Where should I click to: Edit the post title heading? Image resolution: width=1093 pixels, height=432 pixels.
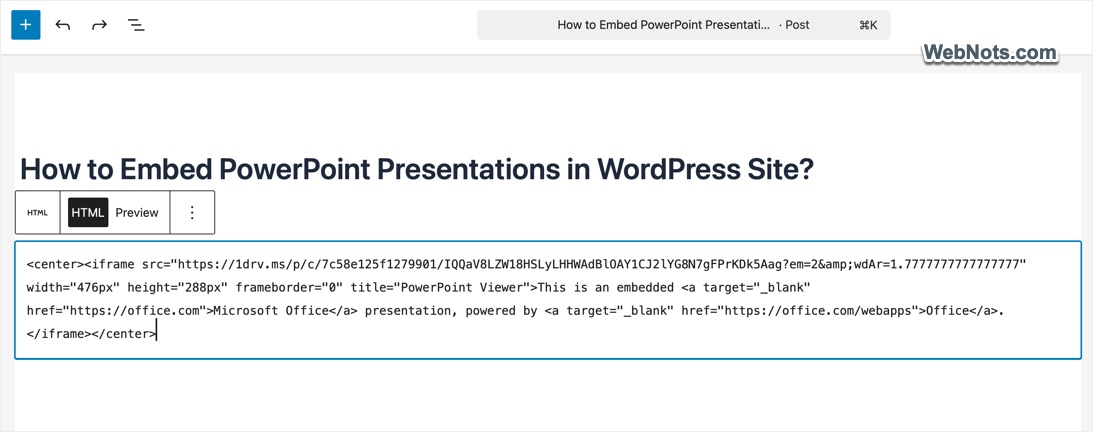[x=417, y=169]
